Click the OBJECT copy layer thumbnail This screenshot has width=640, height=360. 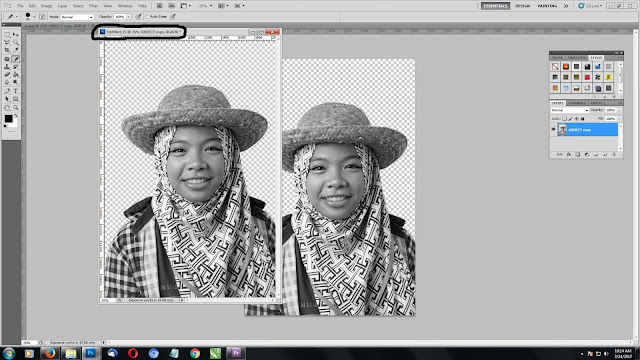tap(562, 129)
